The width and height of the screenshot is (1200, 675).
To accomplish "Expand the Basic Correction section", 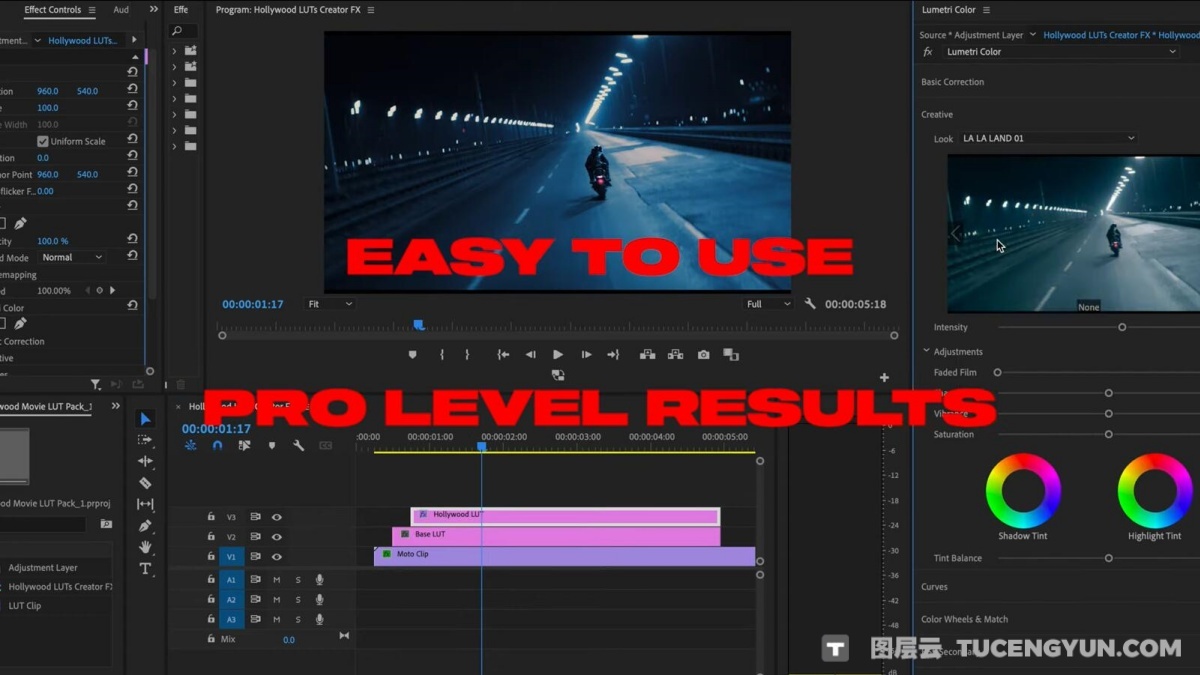I will (952, 82).
